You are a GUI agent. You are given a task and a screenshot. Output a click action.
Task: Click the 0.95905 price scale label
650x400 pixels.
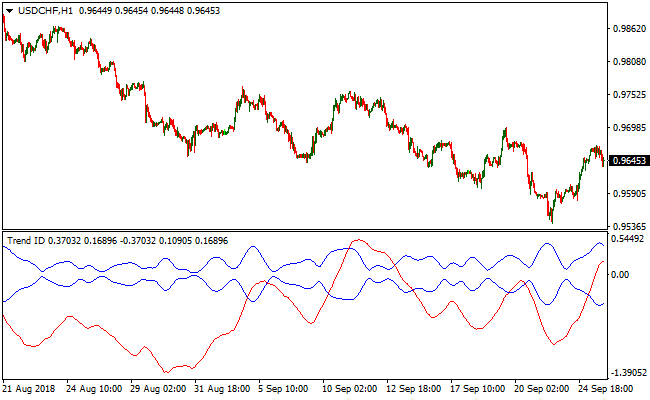point(629,194)
